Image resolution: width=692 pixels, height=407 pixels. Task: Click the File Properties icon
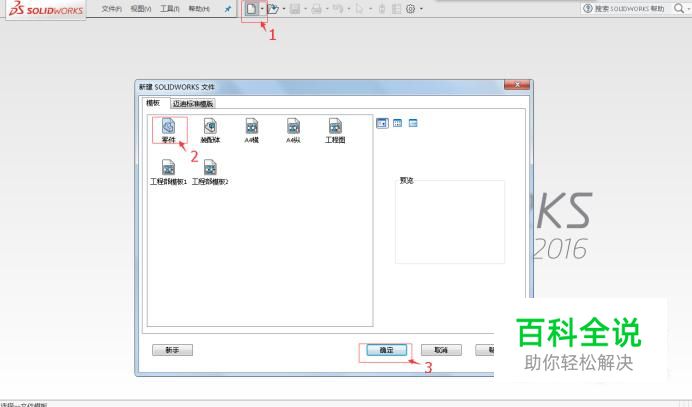click(396, 9)
